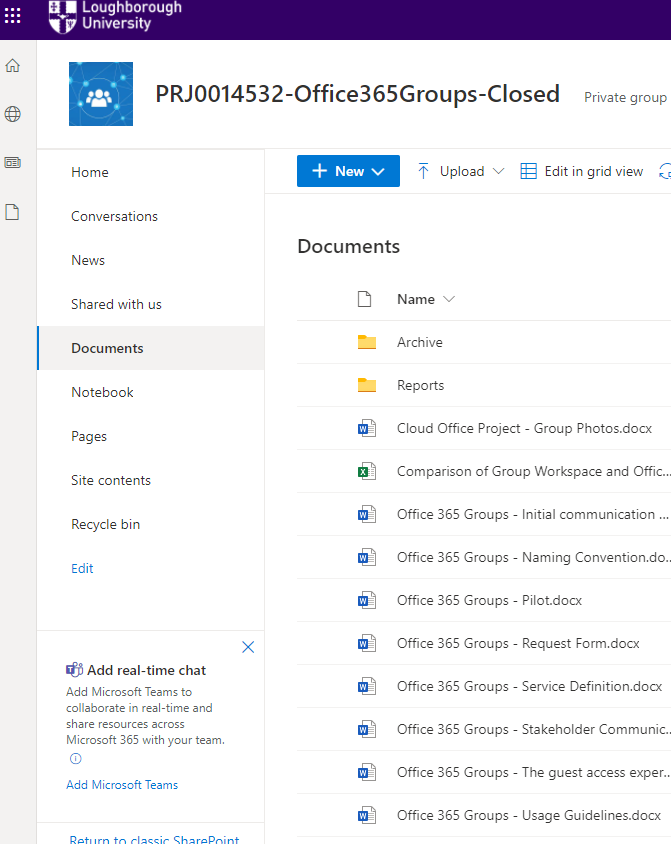Click the Excel icon on the Comparison file row
This screenshot has height=844, width=671.
point(366,471)
